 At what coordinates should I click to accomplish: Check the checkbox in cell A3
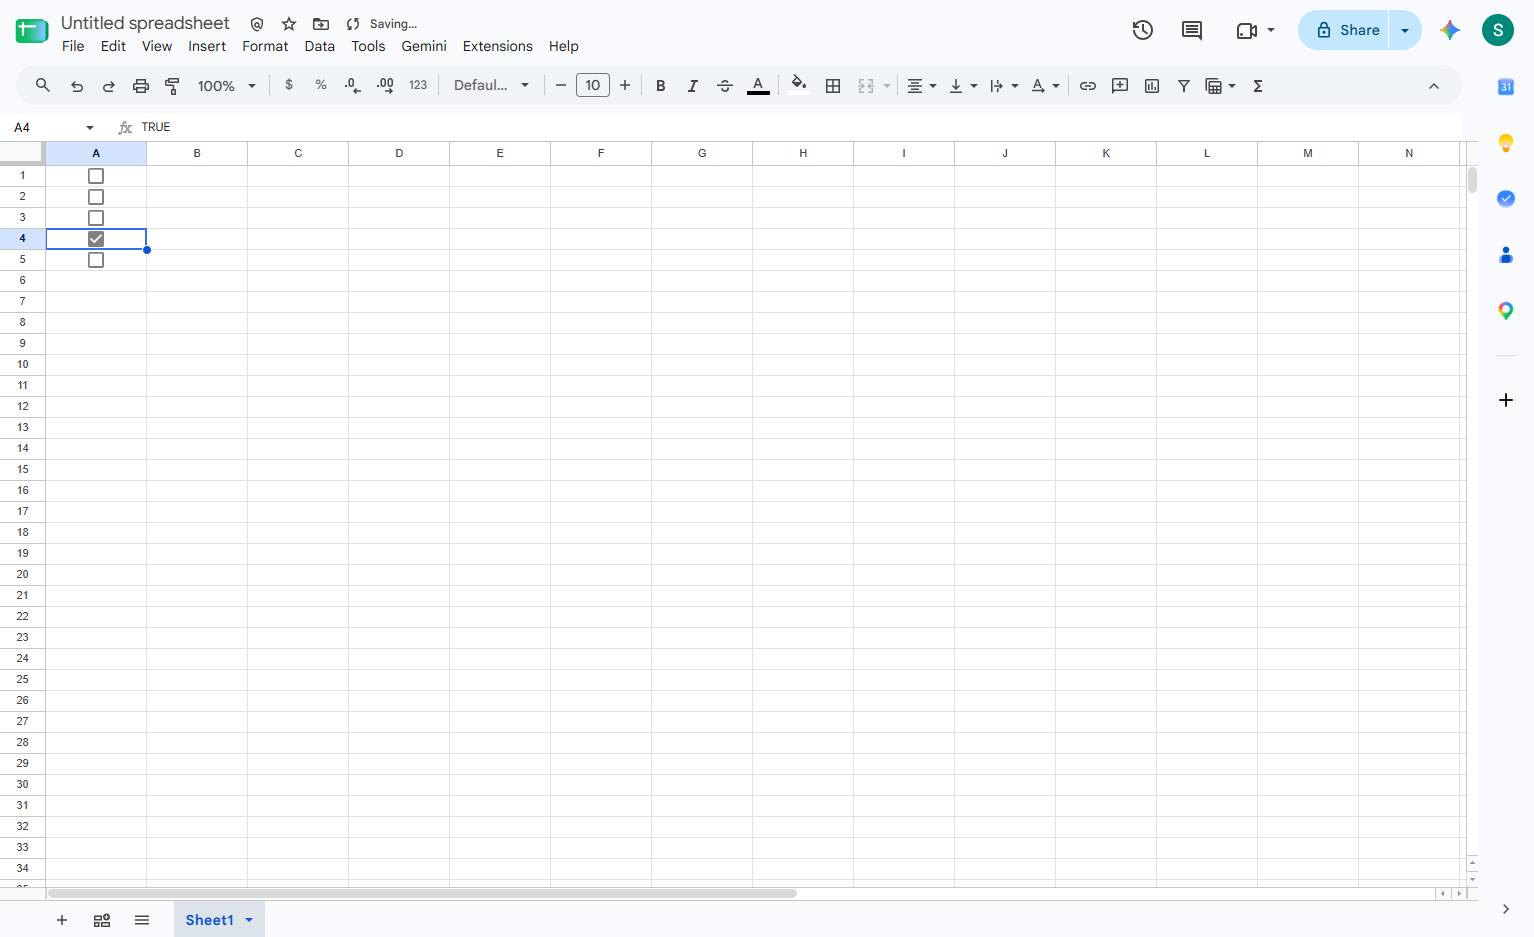click(96, 218)
